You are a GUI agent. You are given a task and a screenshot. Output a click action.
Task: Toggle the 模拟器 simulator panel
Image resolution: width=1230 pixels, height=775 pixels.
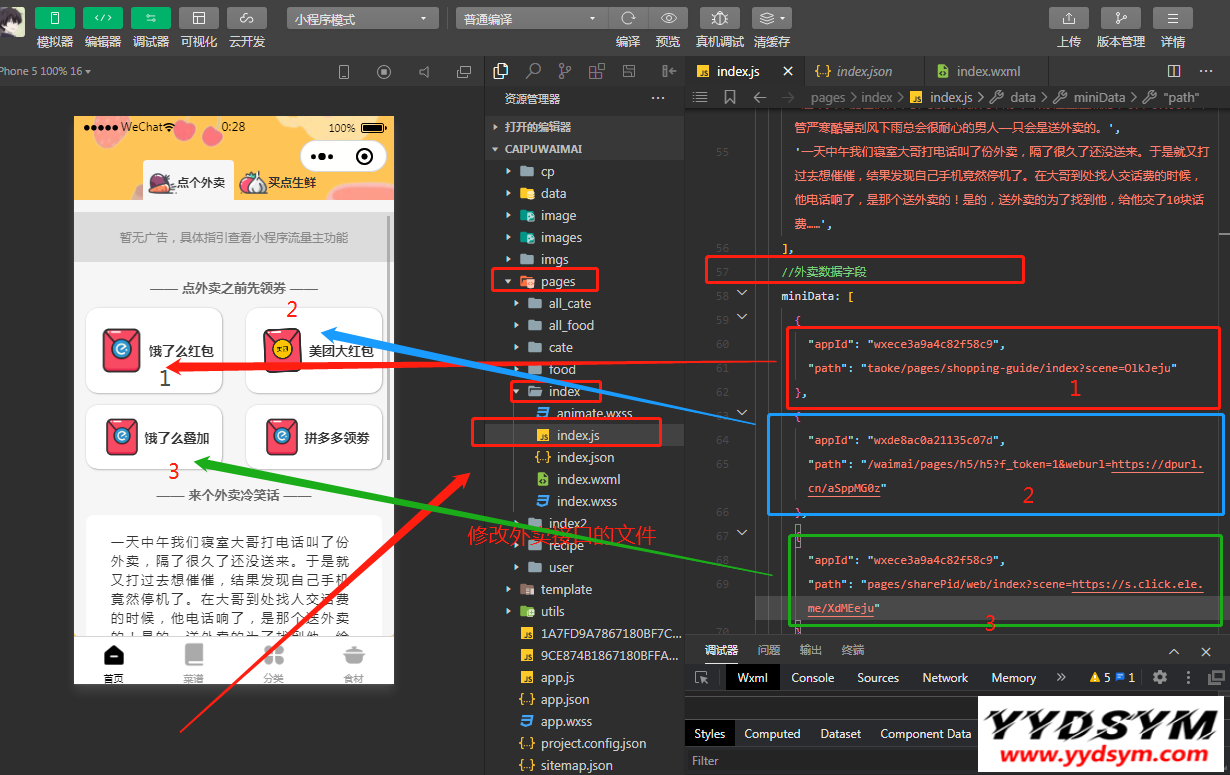[55, 19]
